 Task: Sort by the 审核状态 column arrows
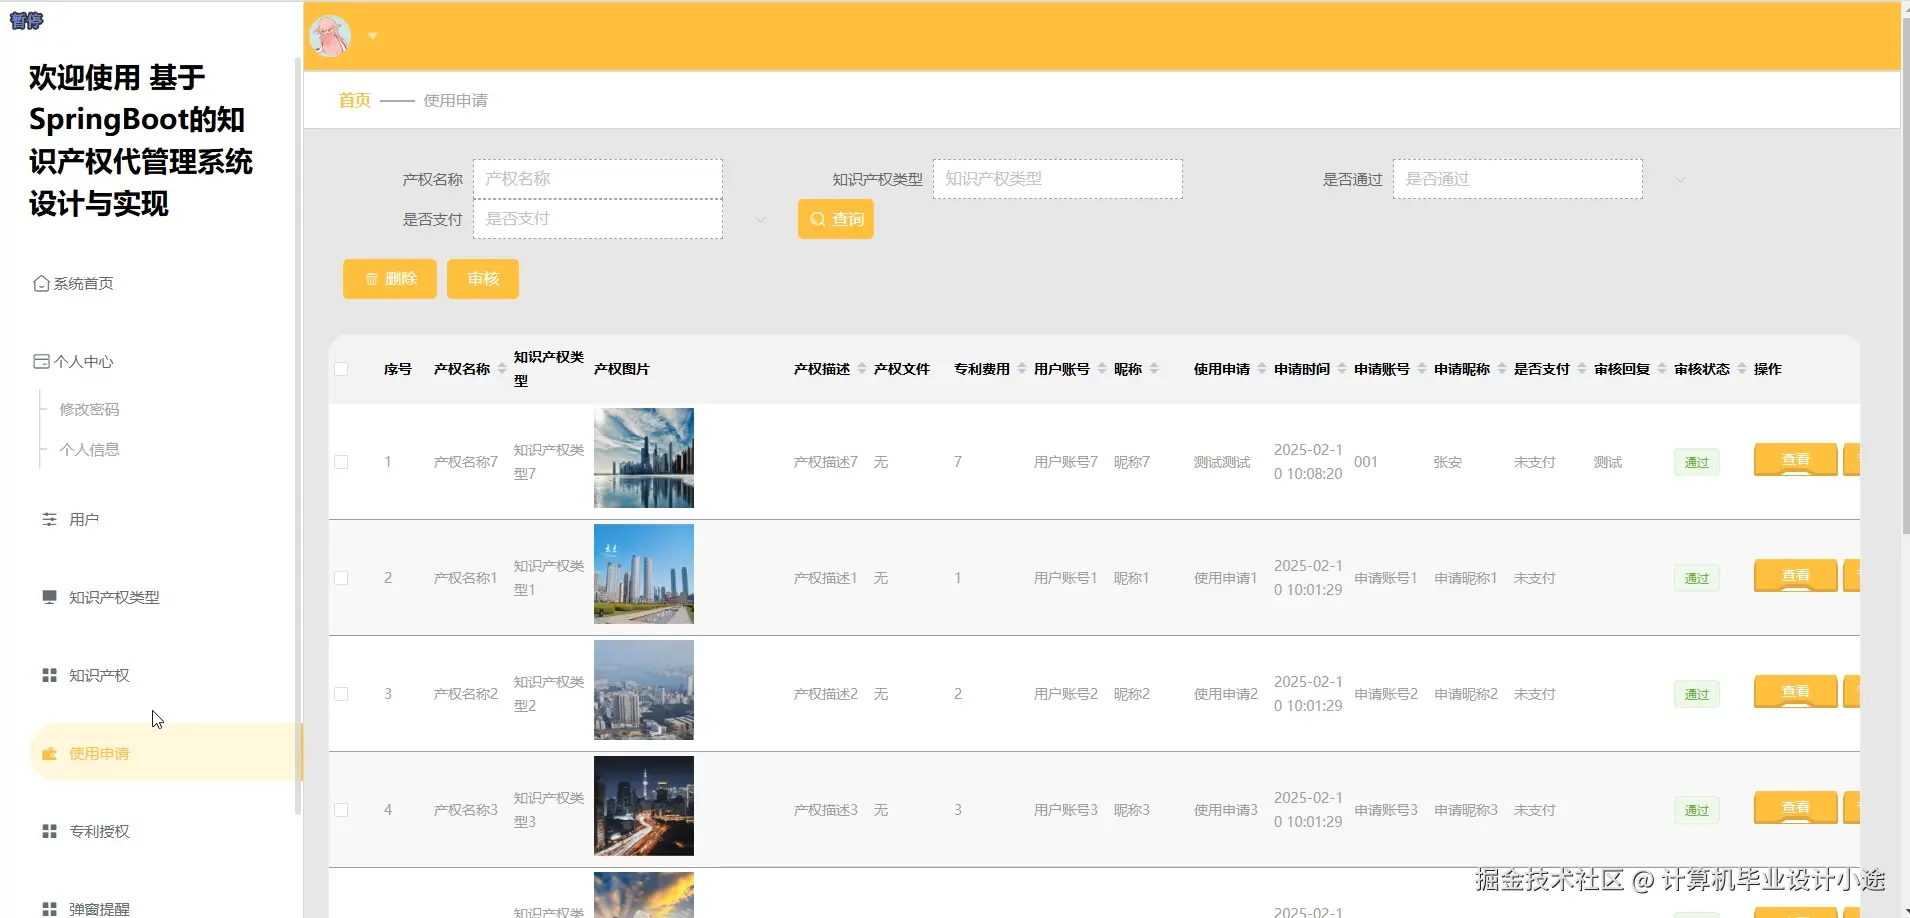[1742, 369]
